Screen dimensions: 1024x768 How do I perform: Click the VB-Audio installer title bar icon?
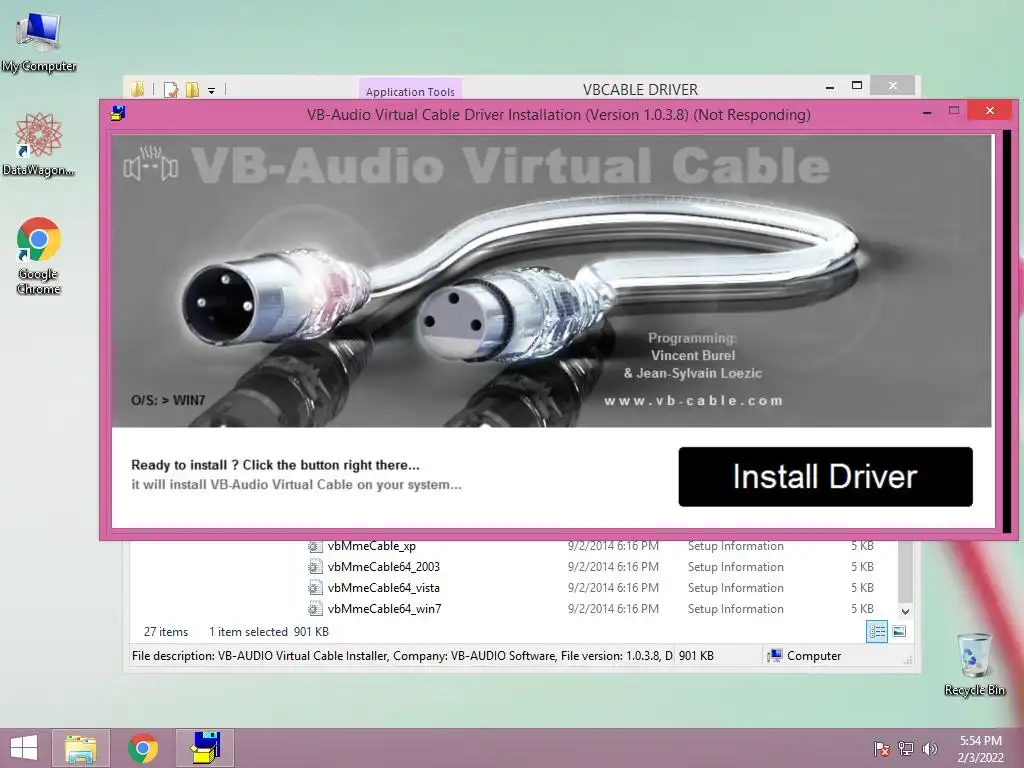[118, 114]
